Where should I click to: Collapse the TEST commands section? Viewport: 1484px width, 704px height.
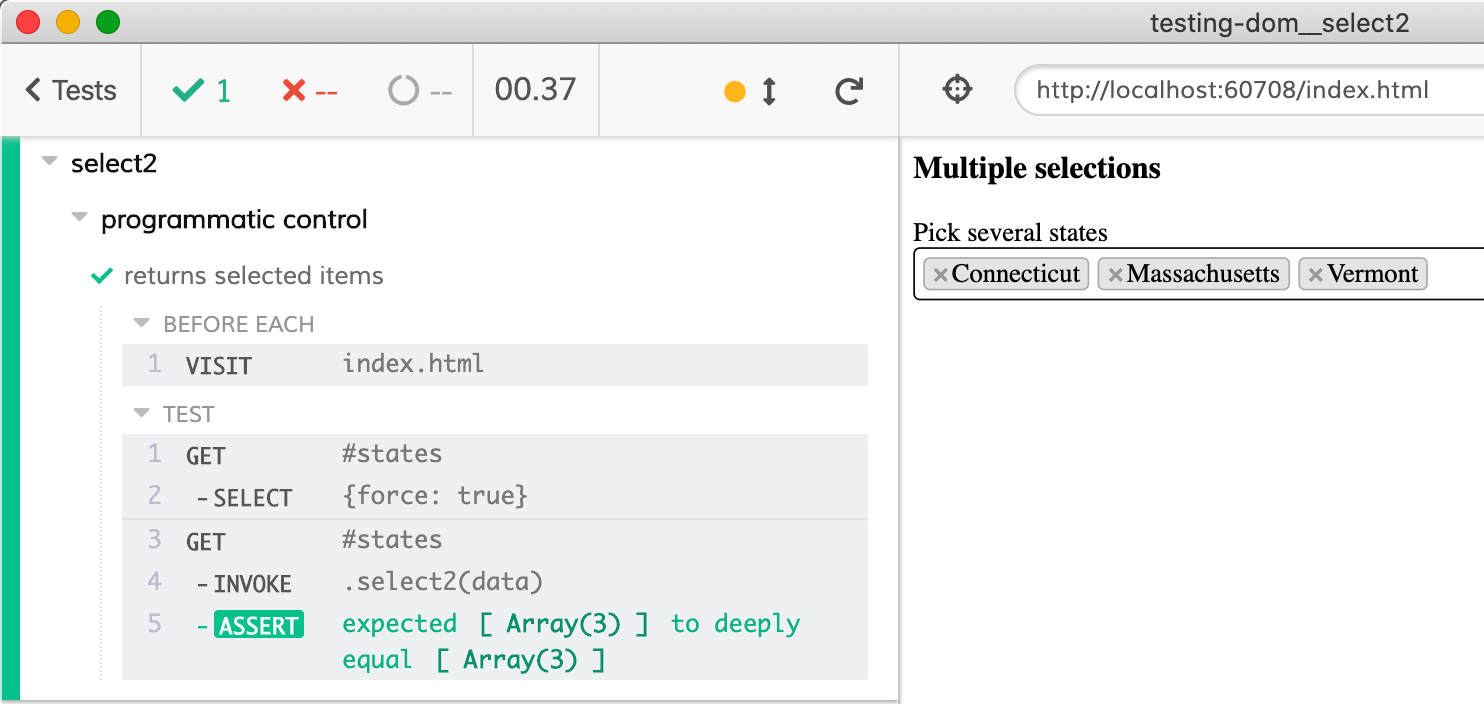[142, 414]
